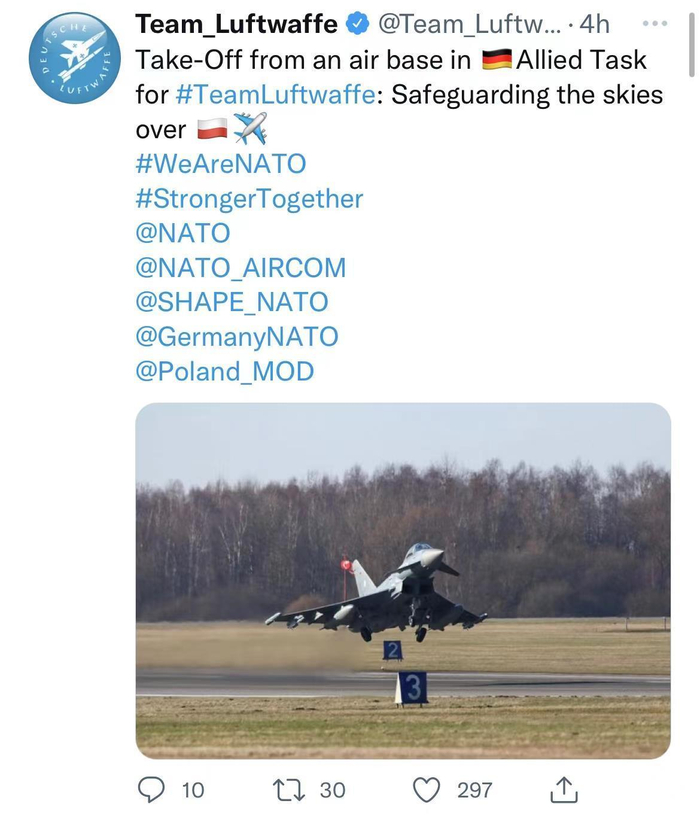The image size is (700, 825).
Task: Open the @GermanyNATO profile link
Action: tap(236, 337)
